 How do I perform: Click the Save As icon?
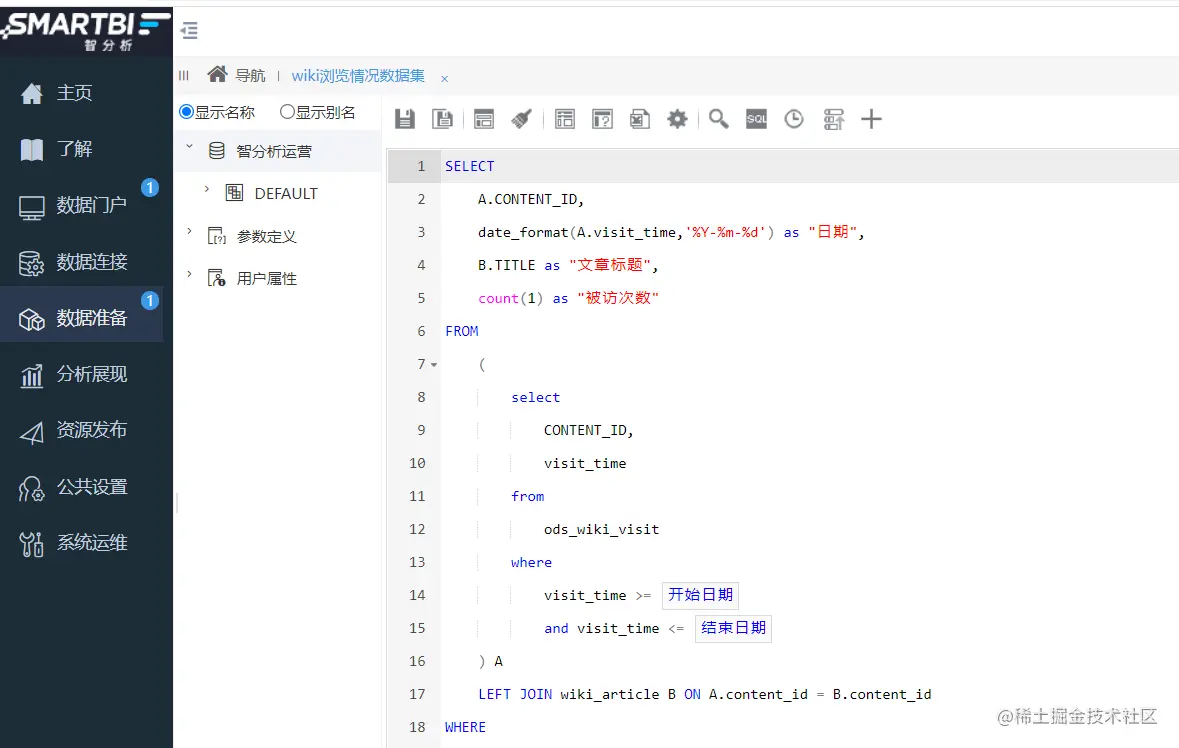tap(443, 118)
